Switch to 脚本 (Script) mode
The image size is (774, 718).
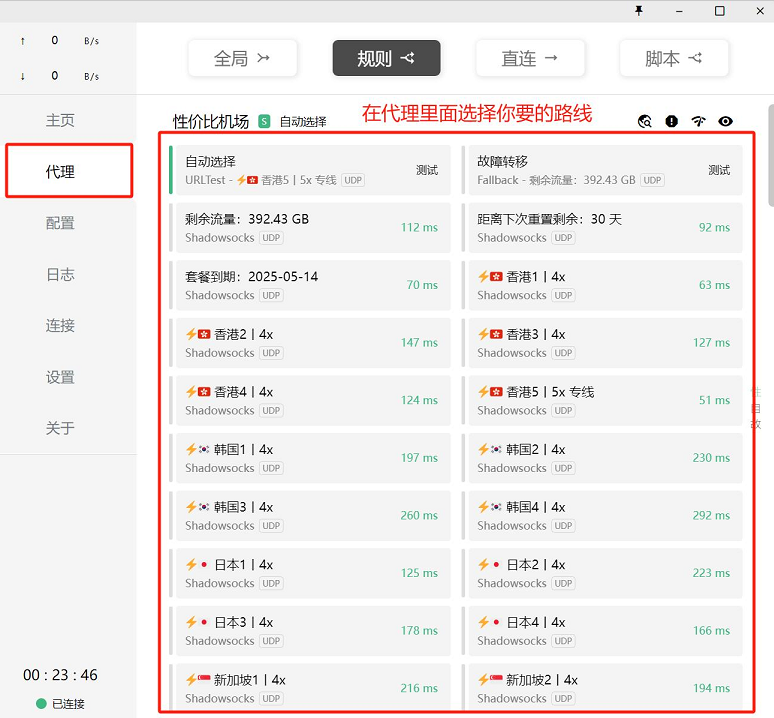click(674, 58)
